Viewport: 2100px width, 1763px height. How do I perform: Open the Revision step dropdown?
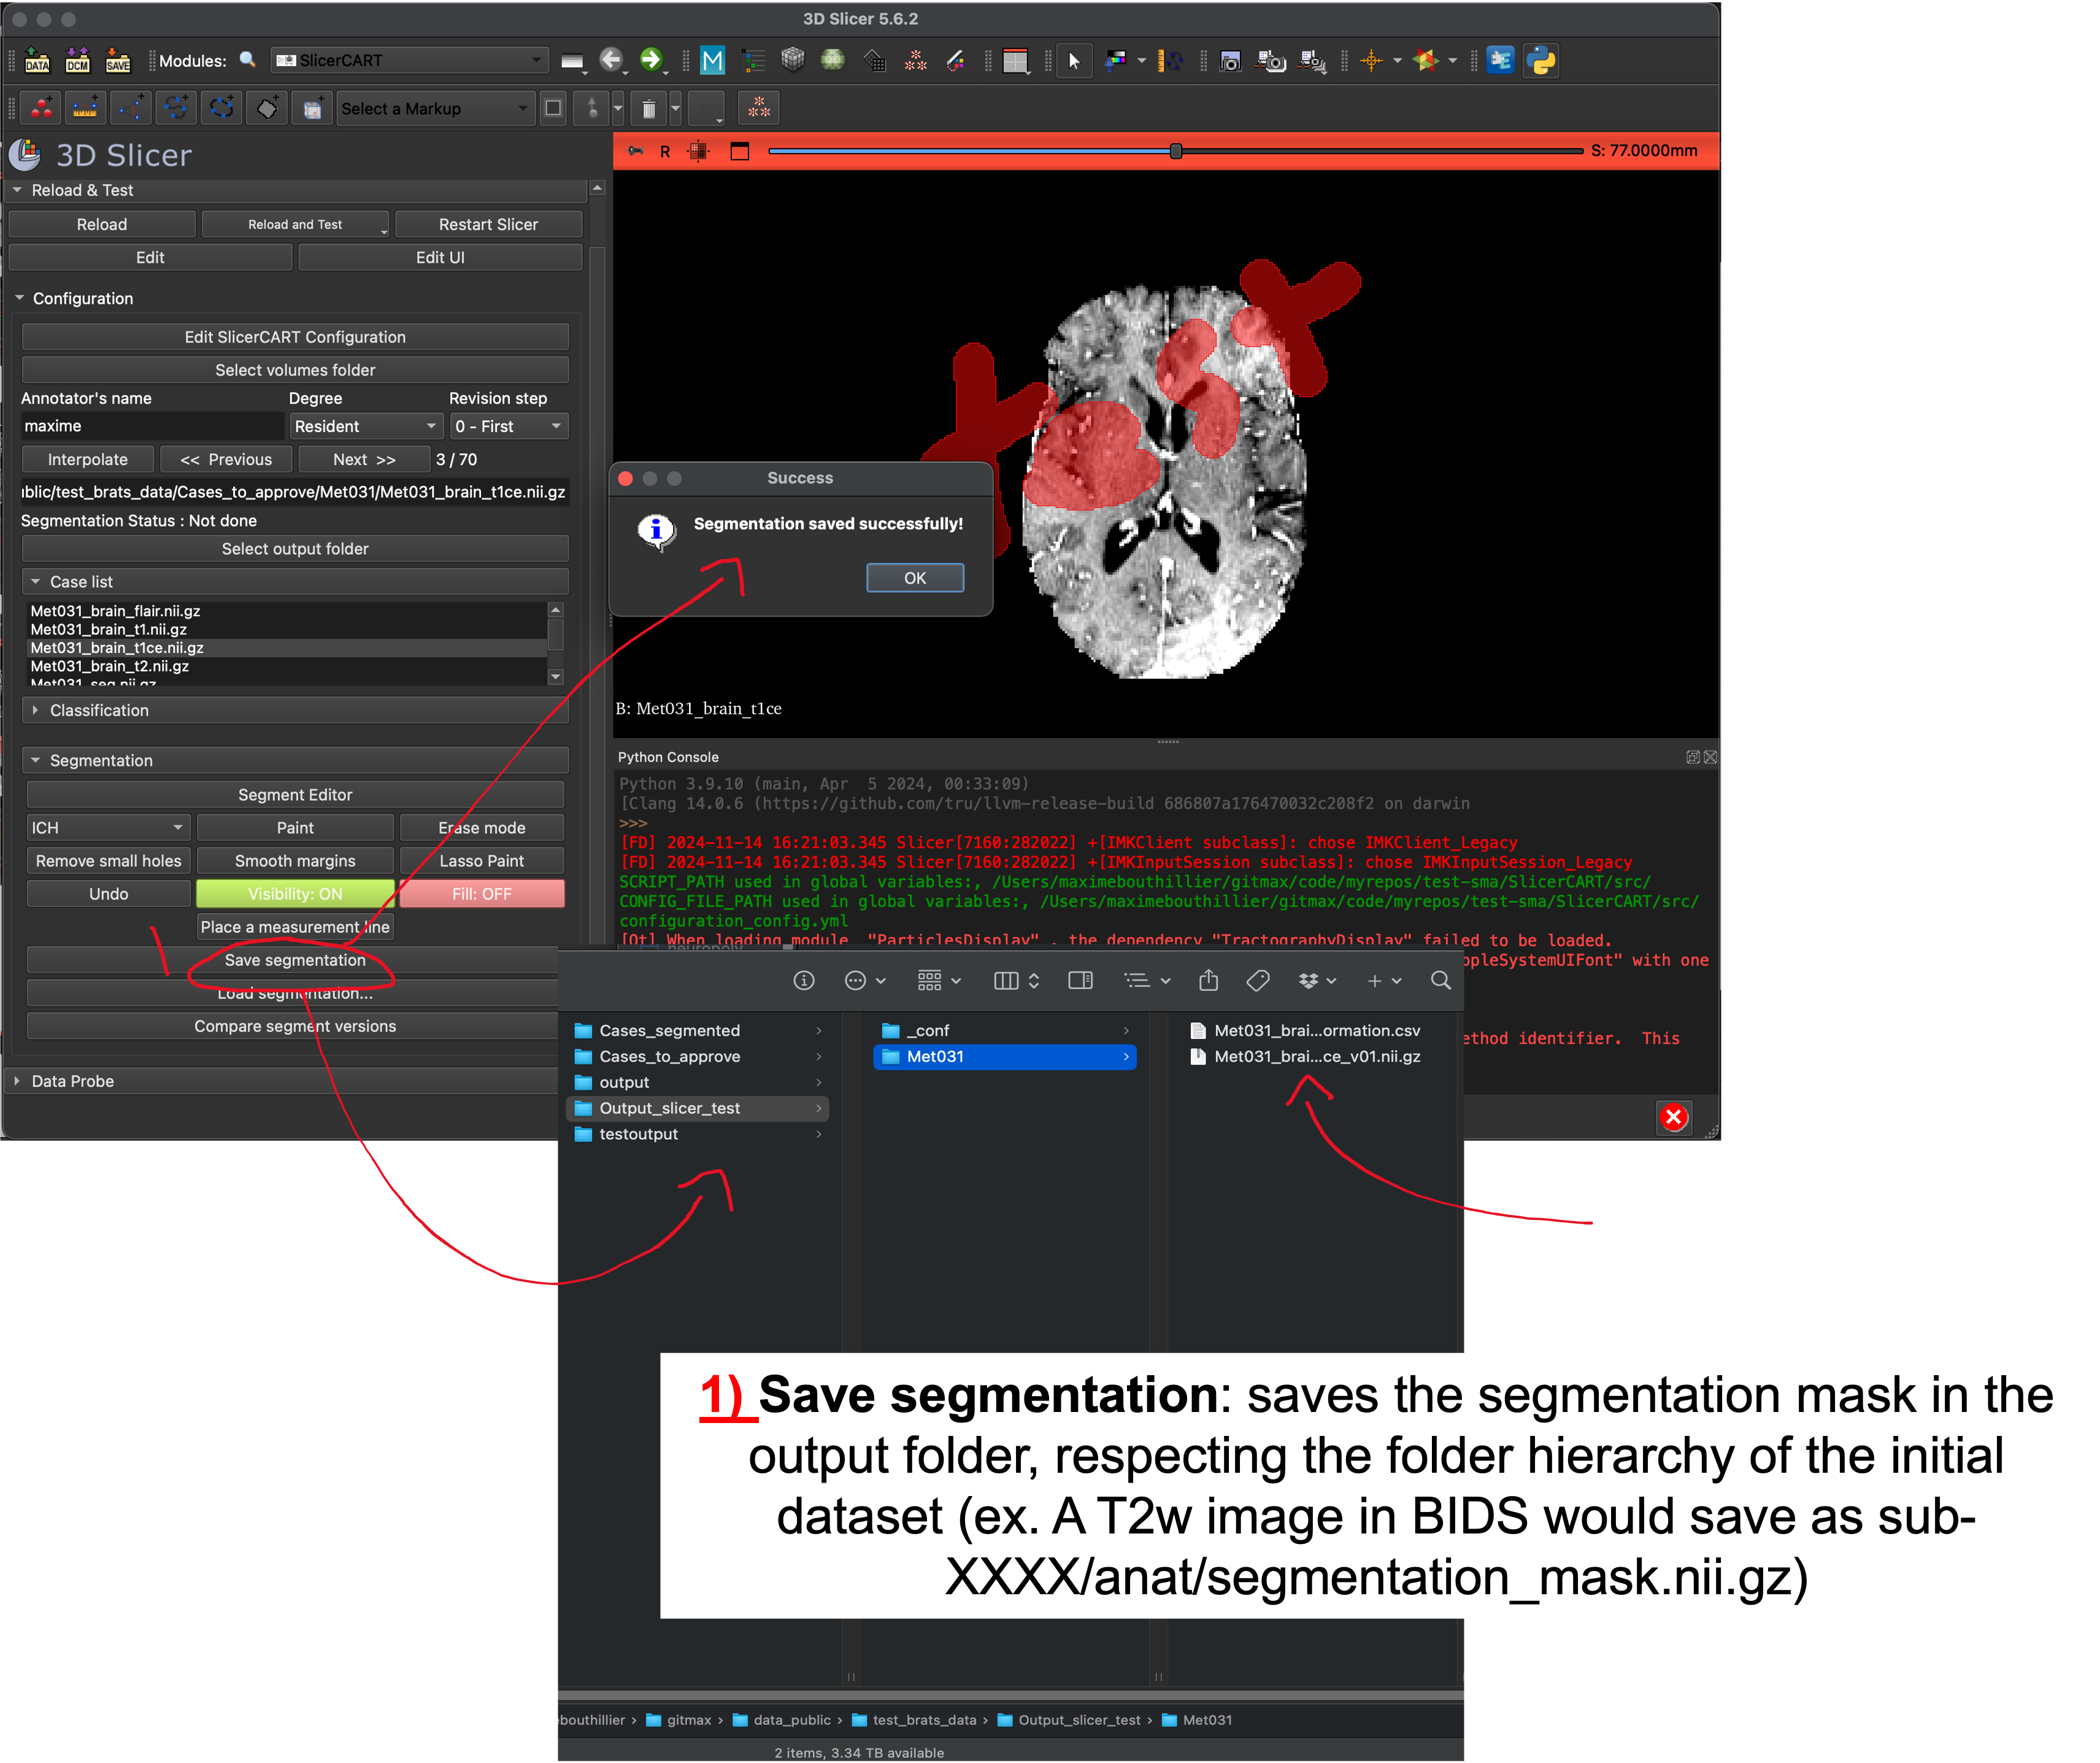(x=509, y=426)
